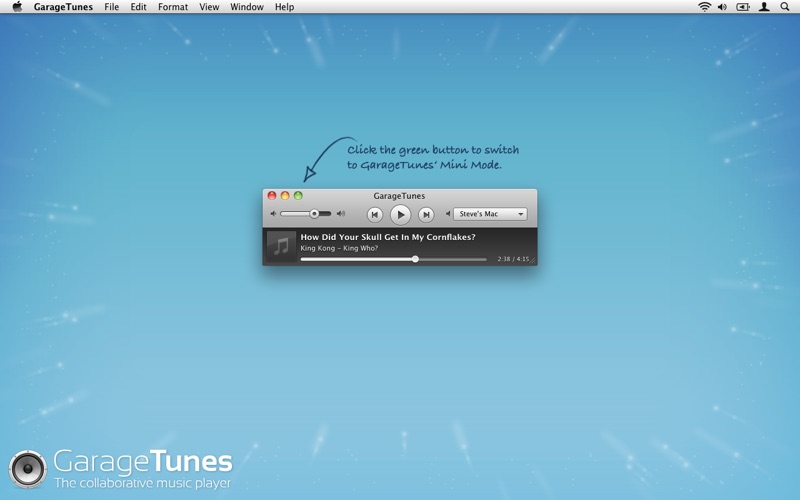Open the Window menu
This screenshot has height=500, width=800.
coord(247,7)
